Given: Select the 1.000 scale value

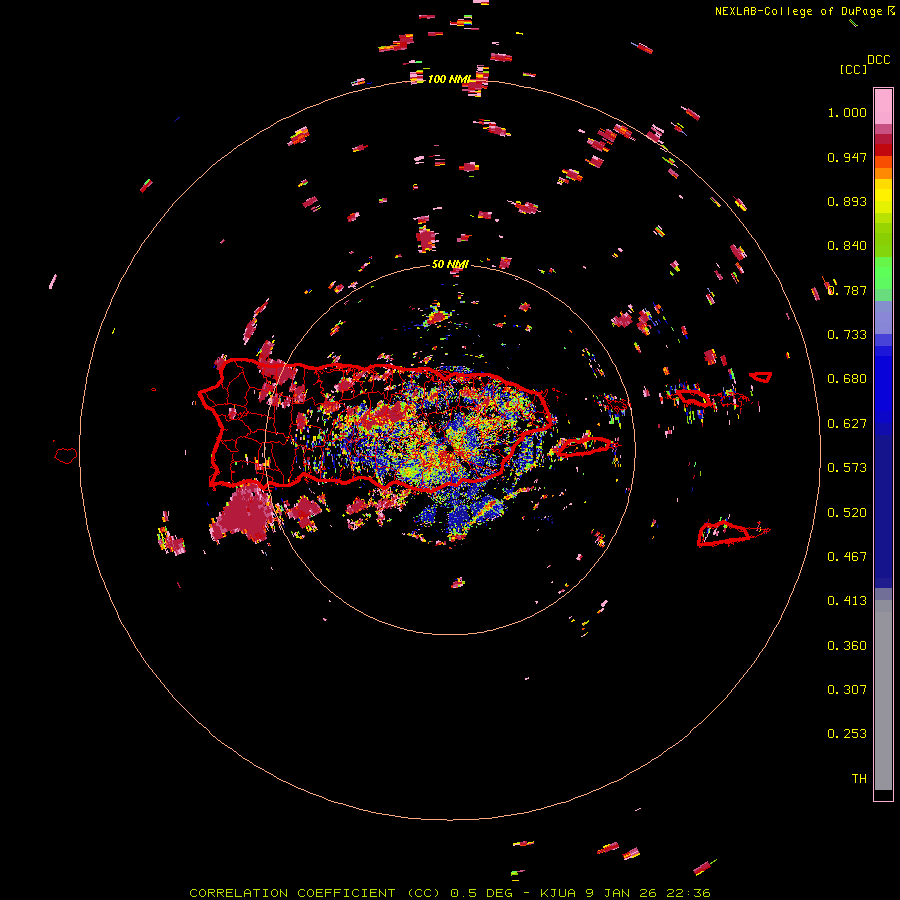Looking at the screenshot, I should (847, 112).
